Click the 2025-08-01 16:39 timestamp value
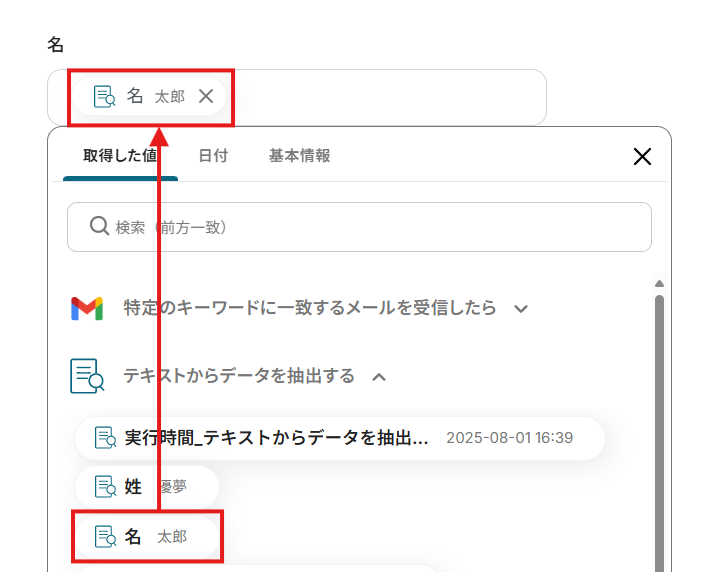 coord(509,438)
